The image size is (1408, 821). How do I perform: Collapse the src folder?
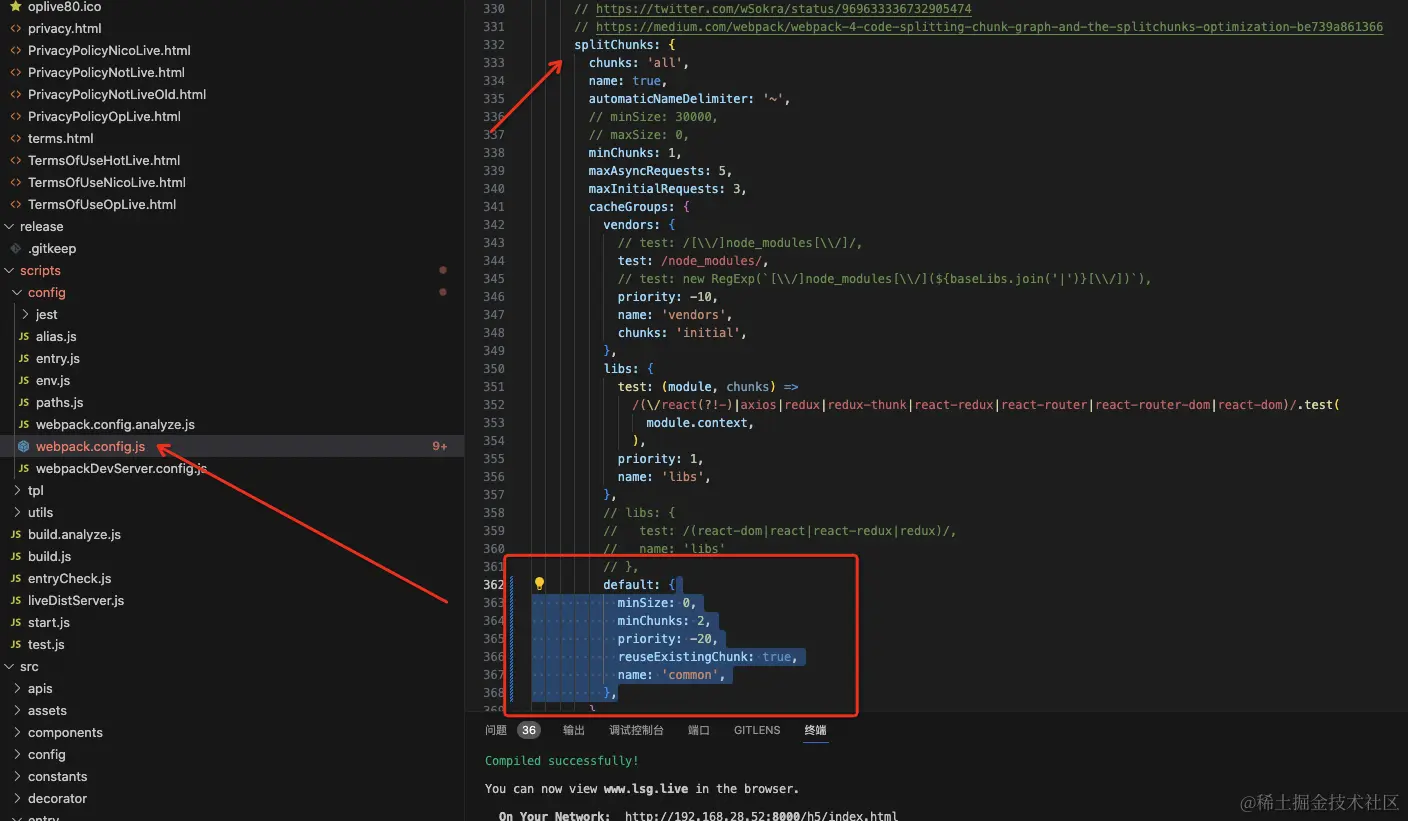(x=9, y=666)
